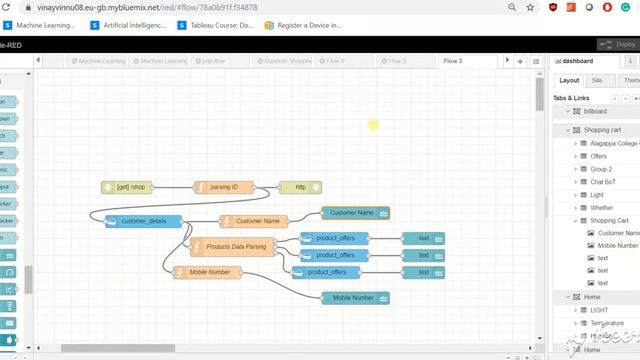Pick the chart node in palette

9,289
